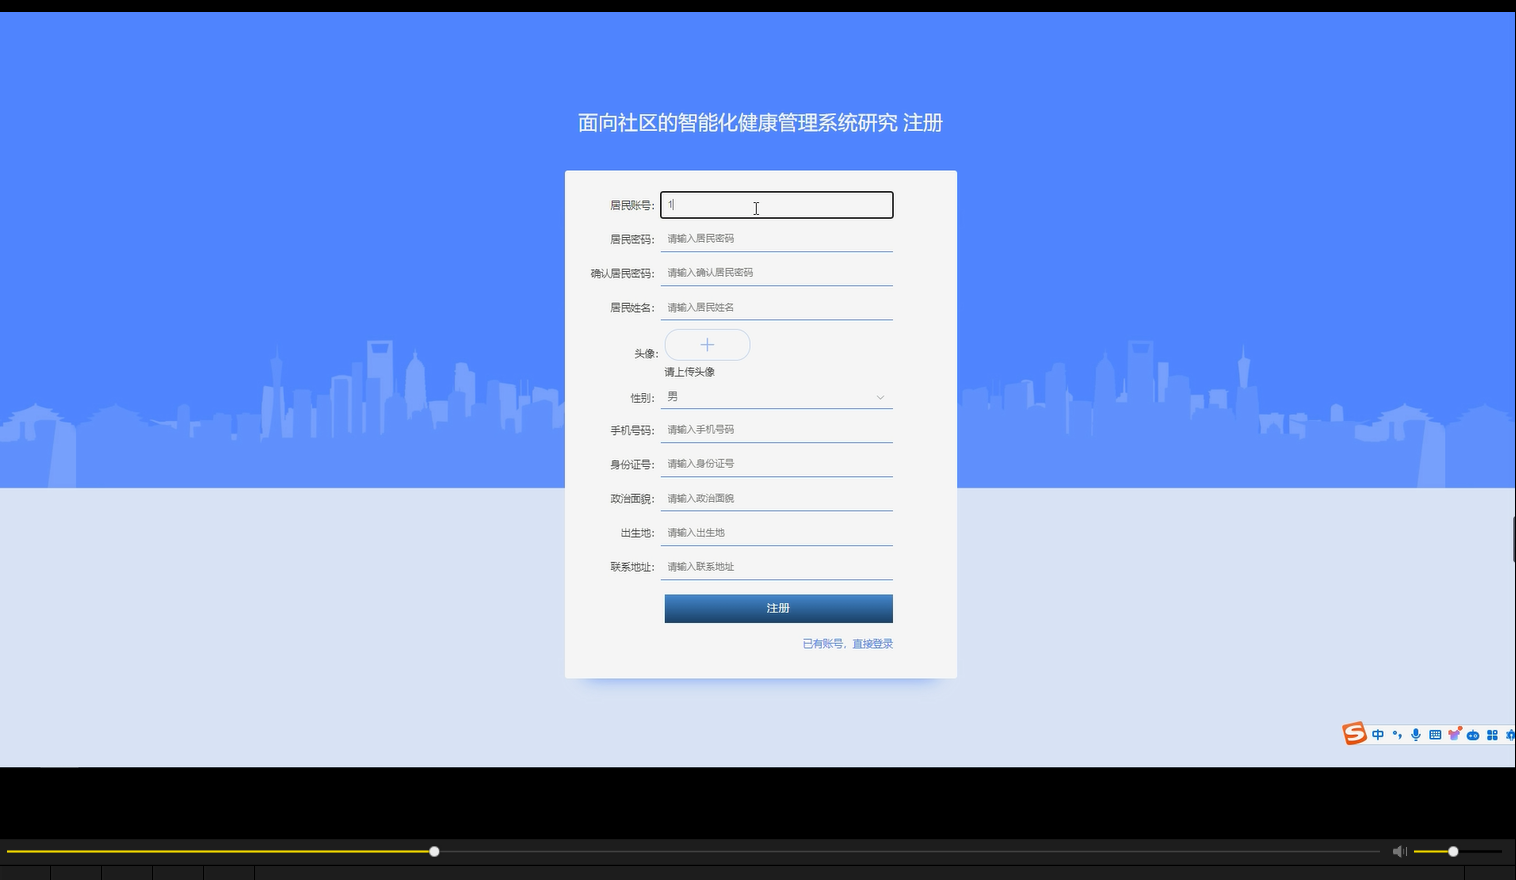Click the 请上传头像 text under avatar box
The height and width of the screenshot is (880, 1516).
click(690, 372)
